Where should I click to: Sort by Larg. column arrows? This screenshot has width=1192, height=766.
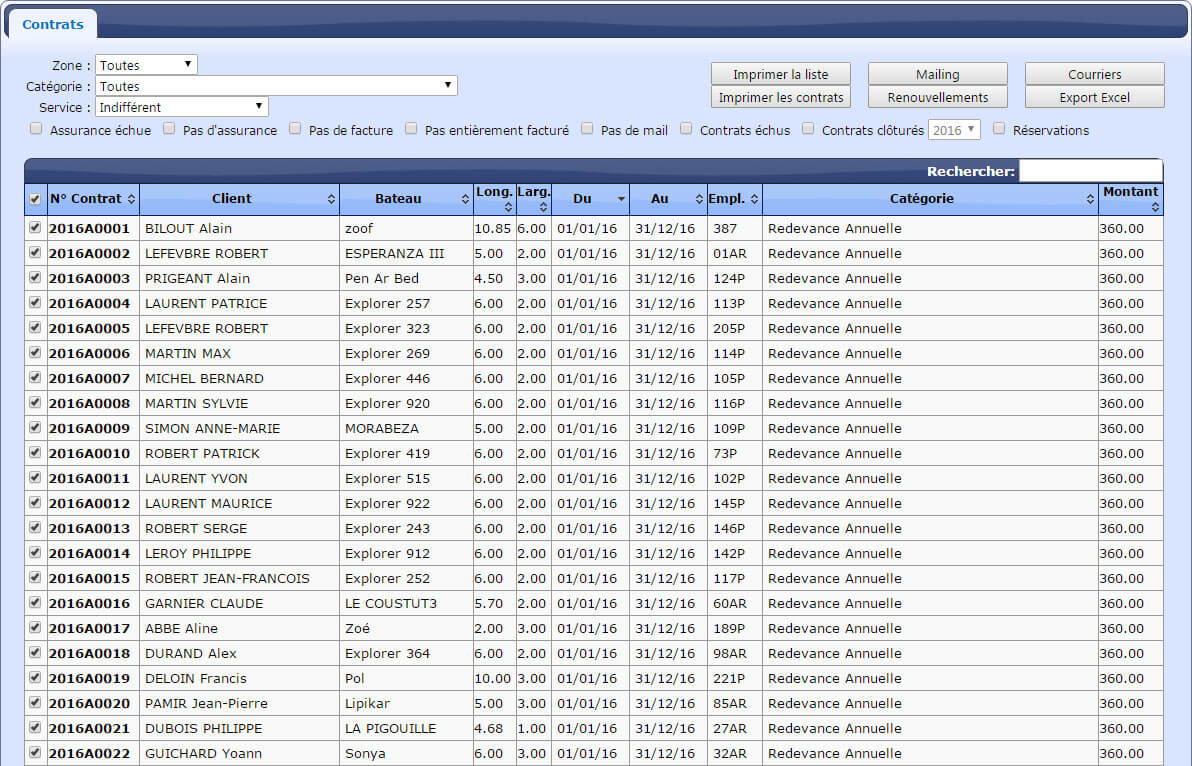pos(543,207)
